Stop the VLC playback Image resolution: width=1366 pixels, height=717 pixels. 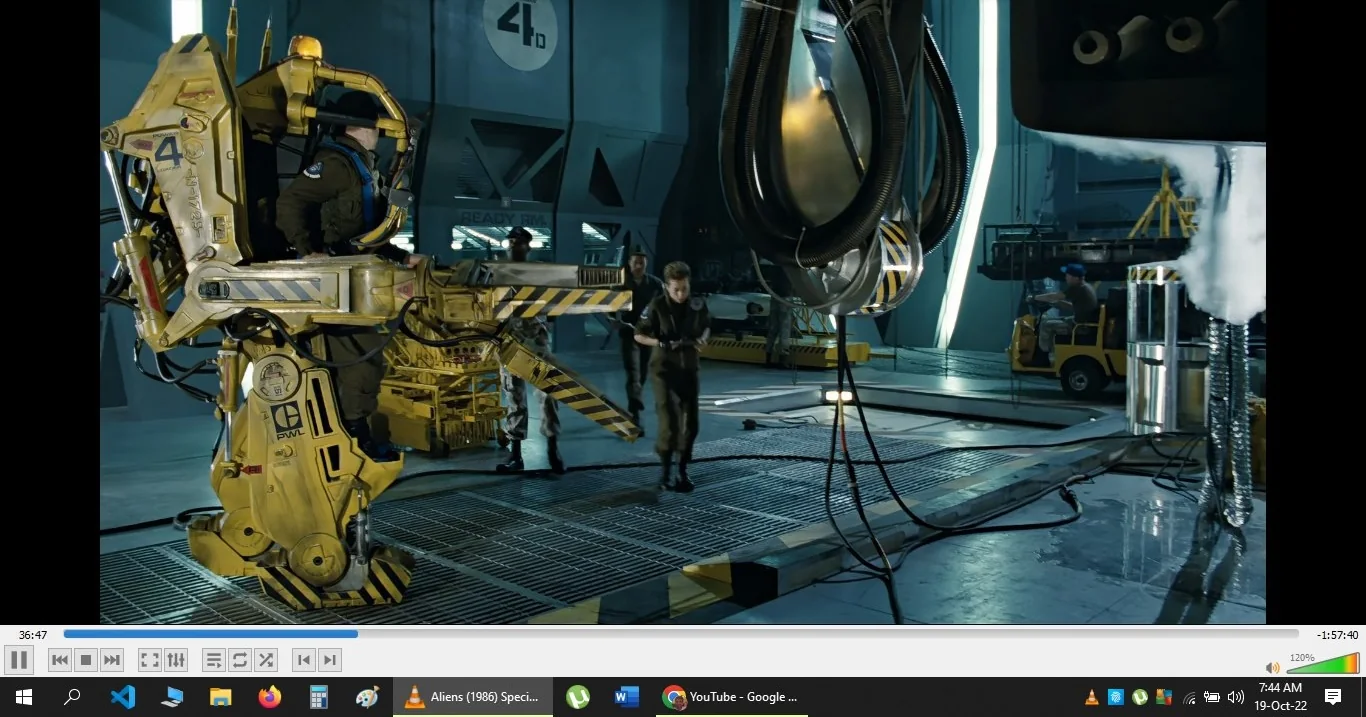point(86,660)
